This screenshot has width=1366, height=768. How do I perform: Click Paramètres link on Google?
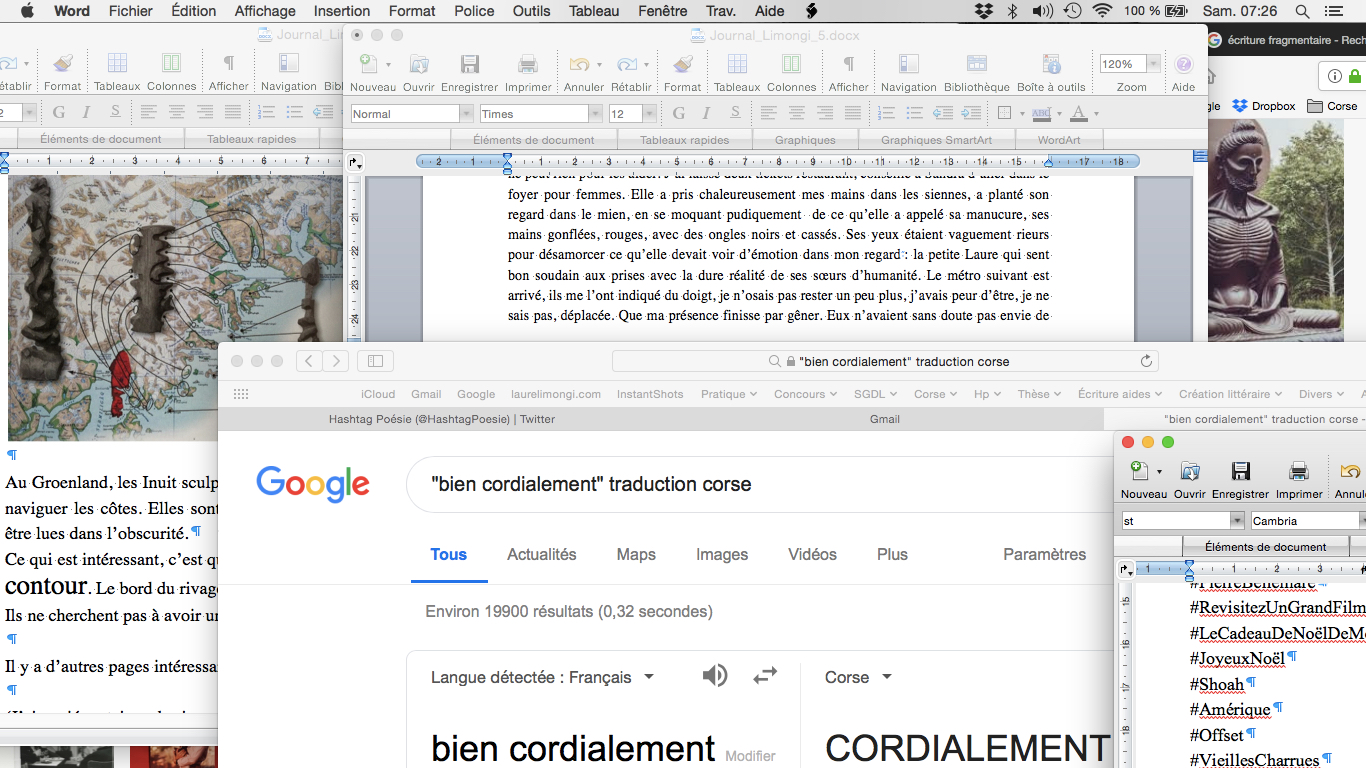[x=1044, y=554]
